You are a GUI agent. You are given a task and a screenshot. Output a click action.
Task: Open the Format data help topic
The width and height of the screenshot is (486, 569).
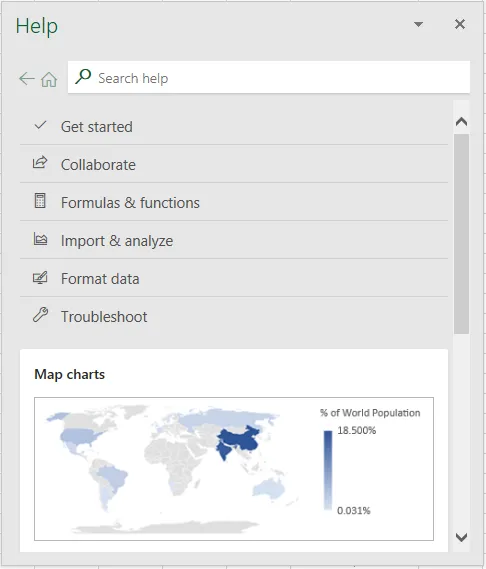pos(234,279)
